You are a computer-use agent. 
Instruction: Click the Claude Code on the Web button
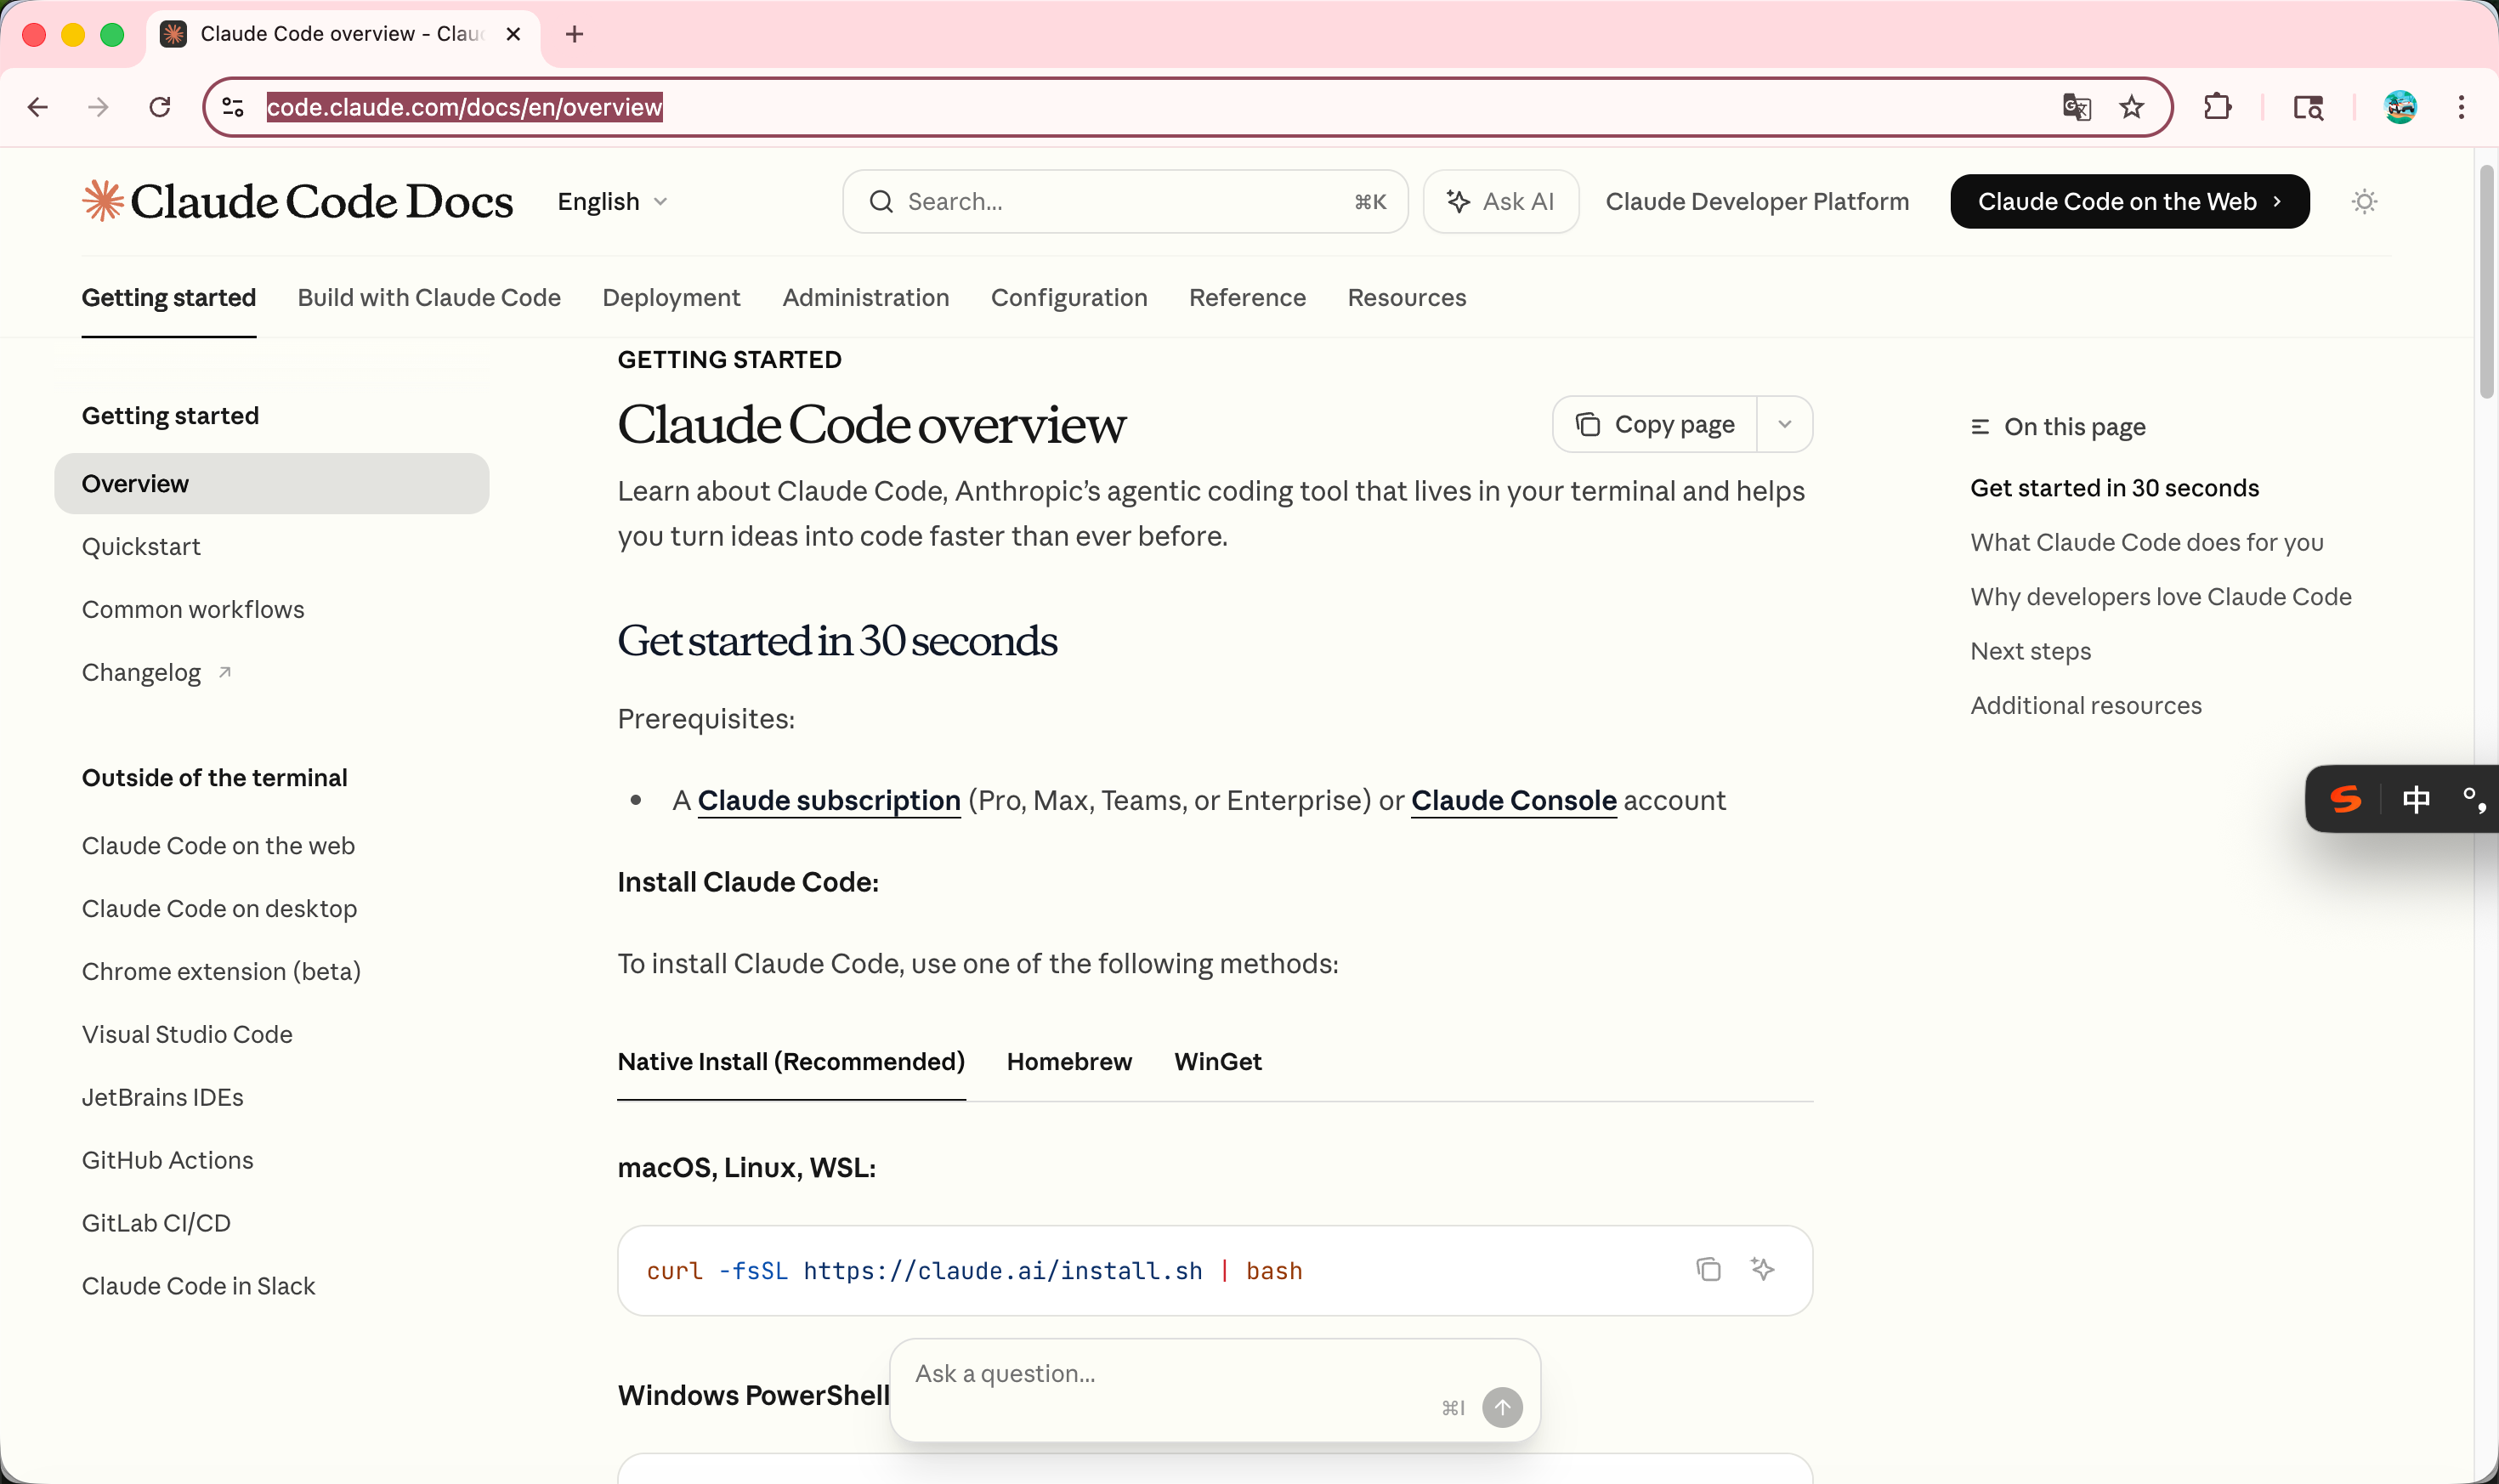pyautogui.click(x=2129, y=202)
